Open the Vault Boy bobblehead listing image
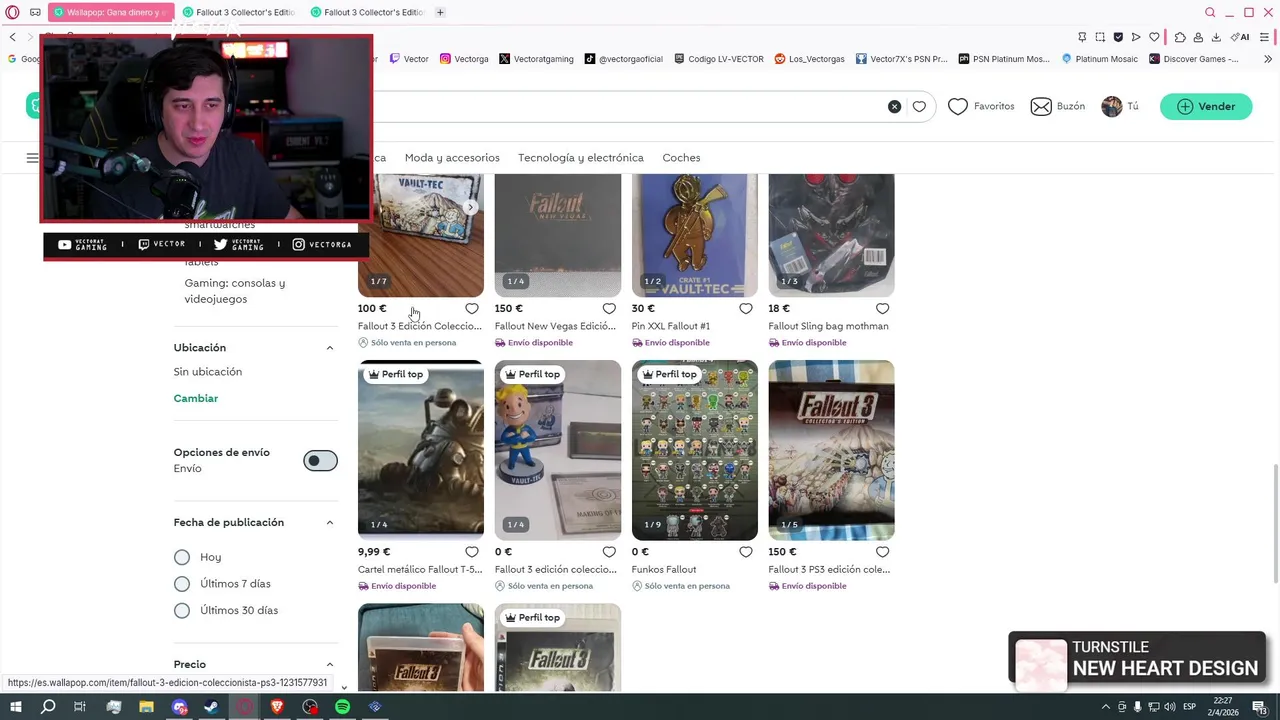This screenshot has height=720, width=1280. pyautogui.click(x=558, y=450)
